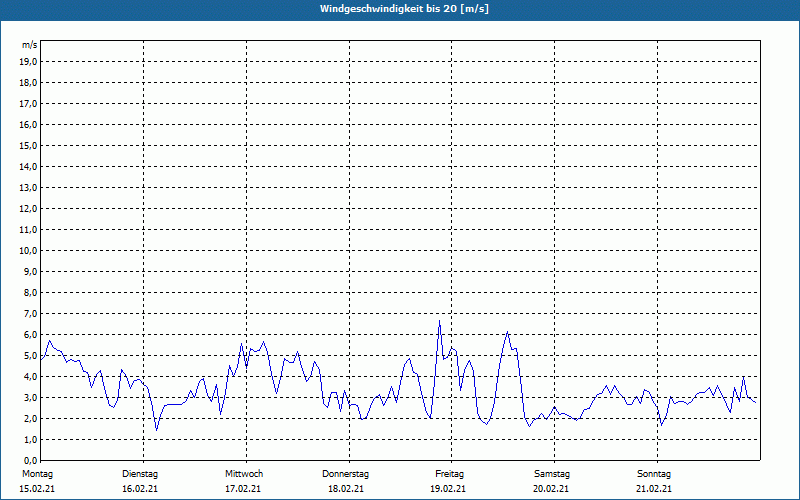Click the 6,0 y-axis label
Viewport: 800px width, 500px height.
pos(30,334)
